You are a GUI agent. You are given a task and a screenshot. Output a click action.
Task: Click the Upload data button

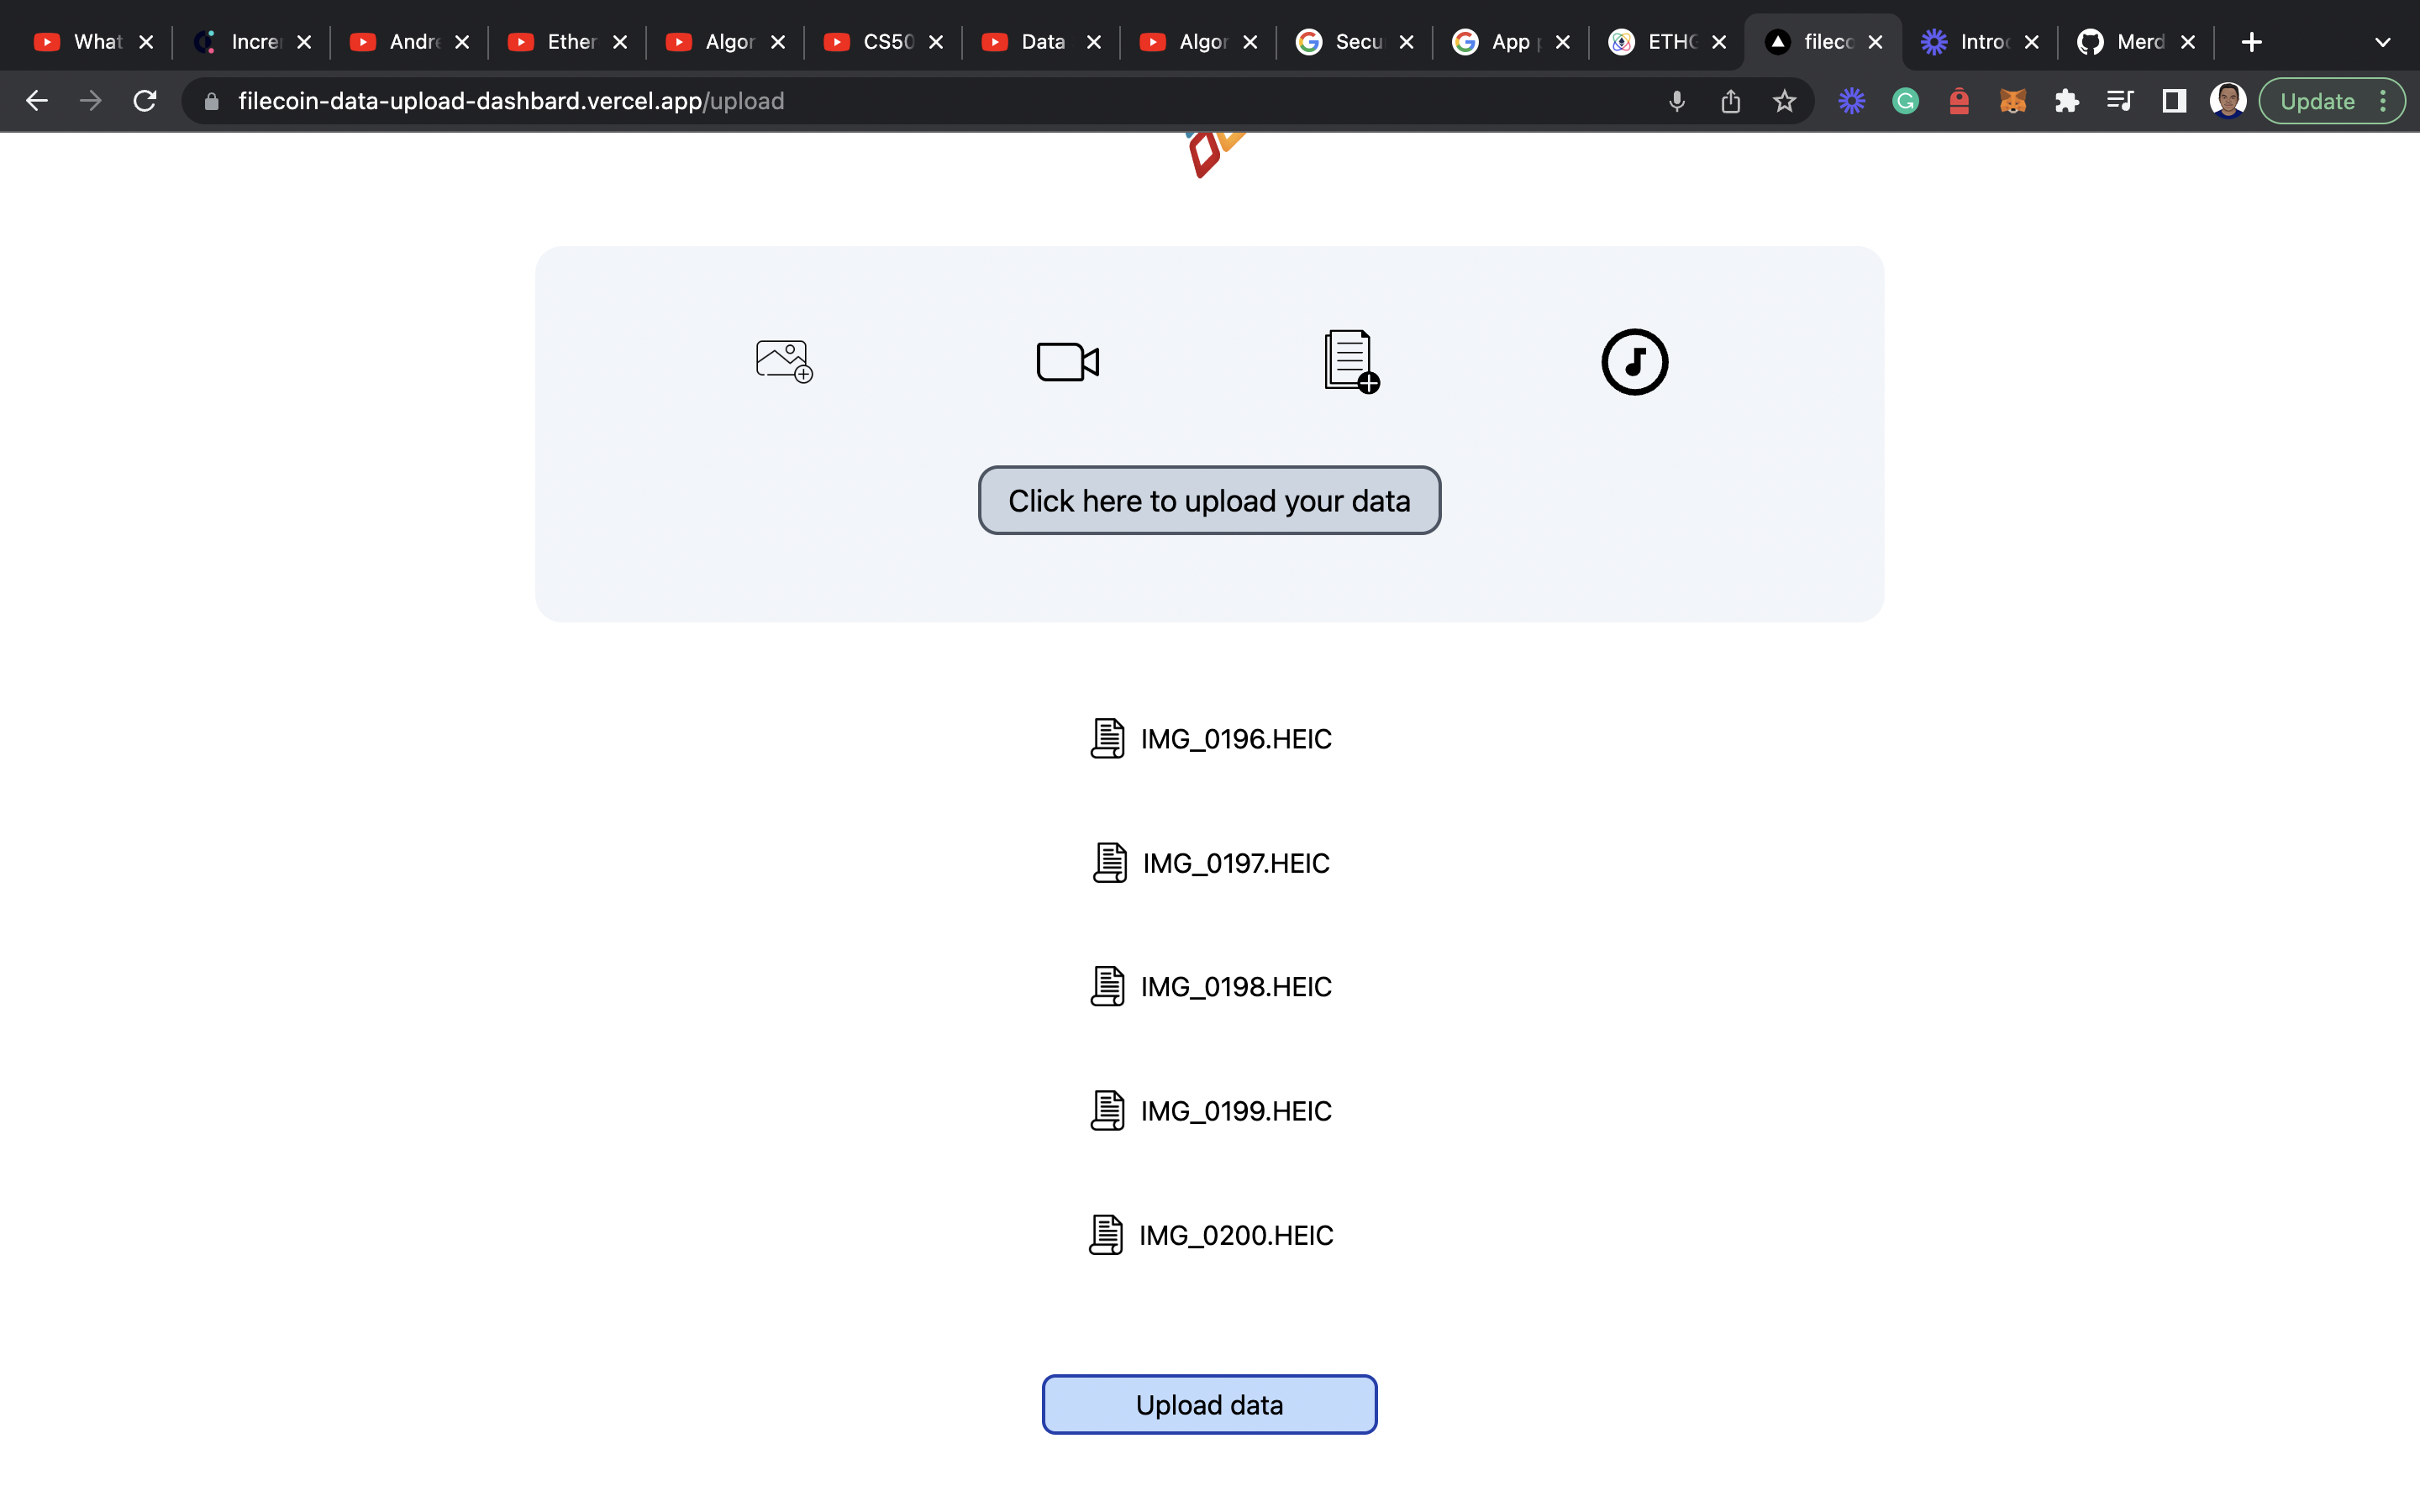pos(1209,1404)
